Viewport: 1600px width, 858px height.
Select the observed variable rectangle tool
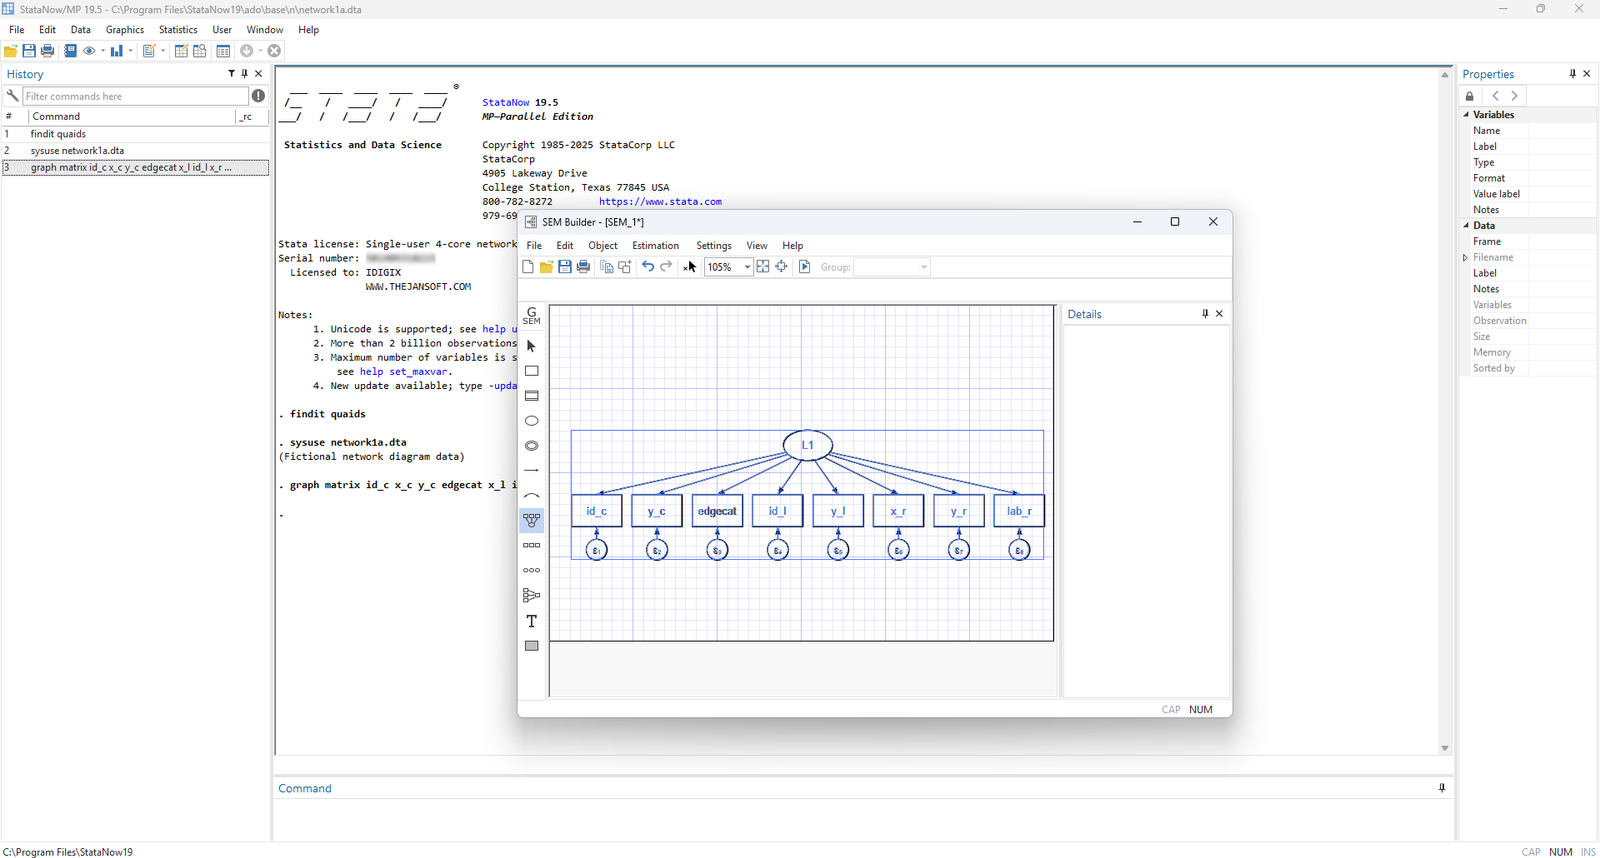[532, 371]
